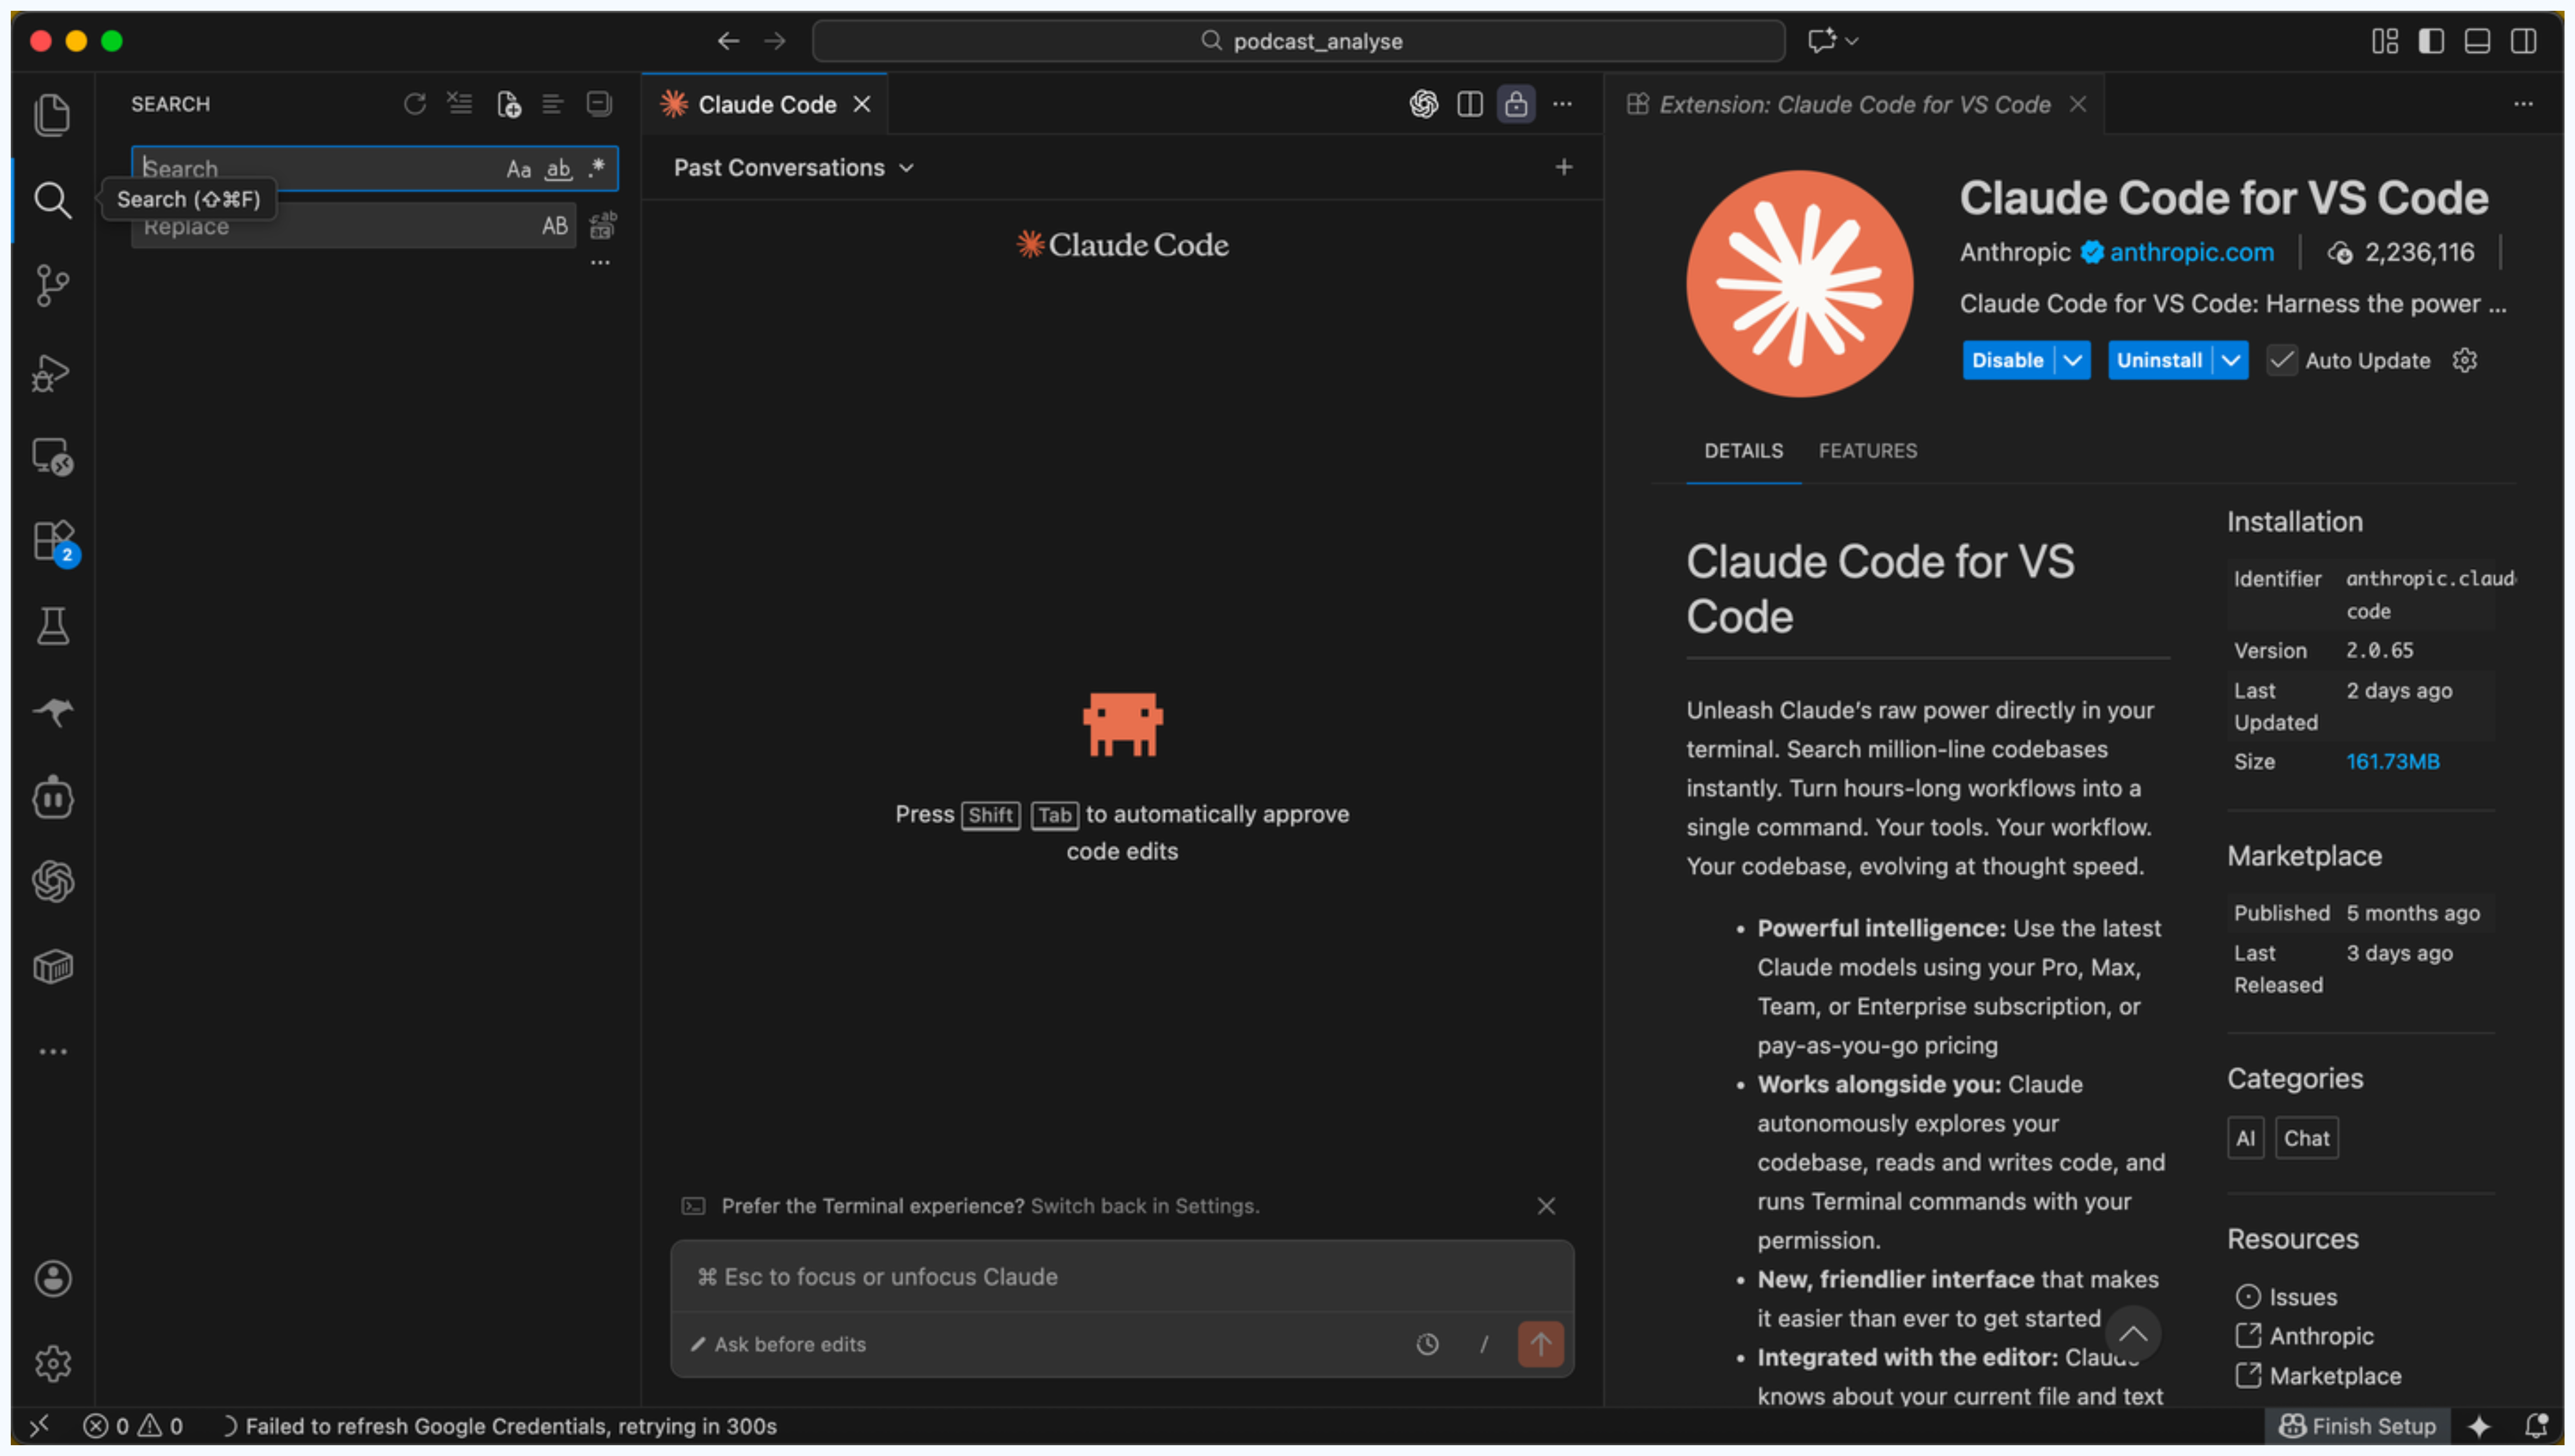
Task: Click the Disable extension button
Action: 2007,360
